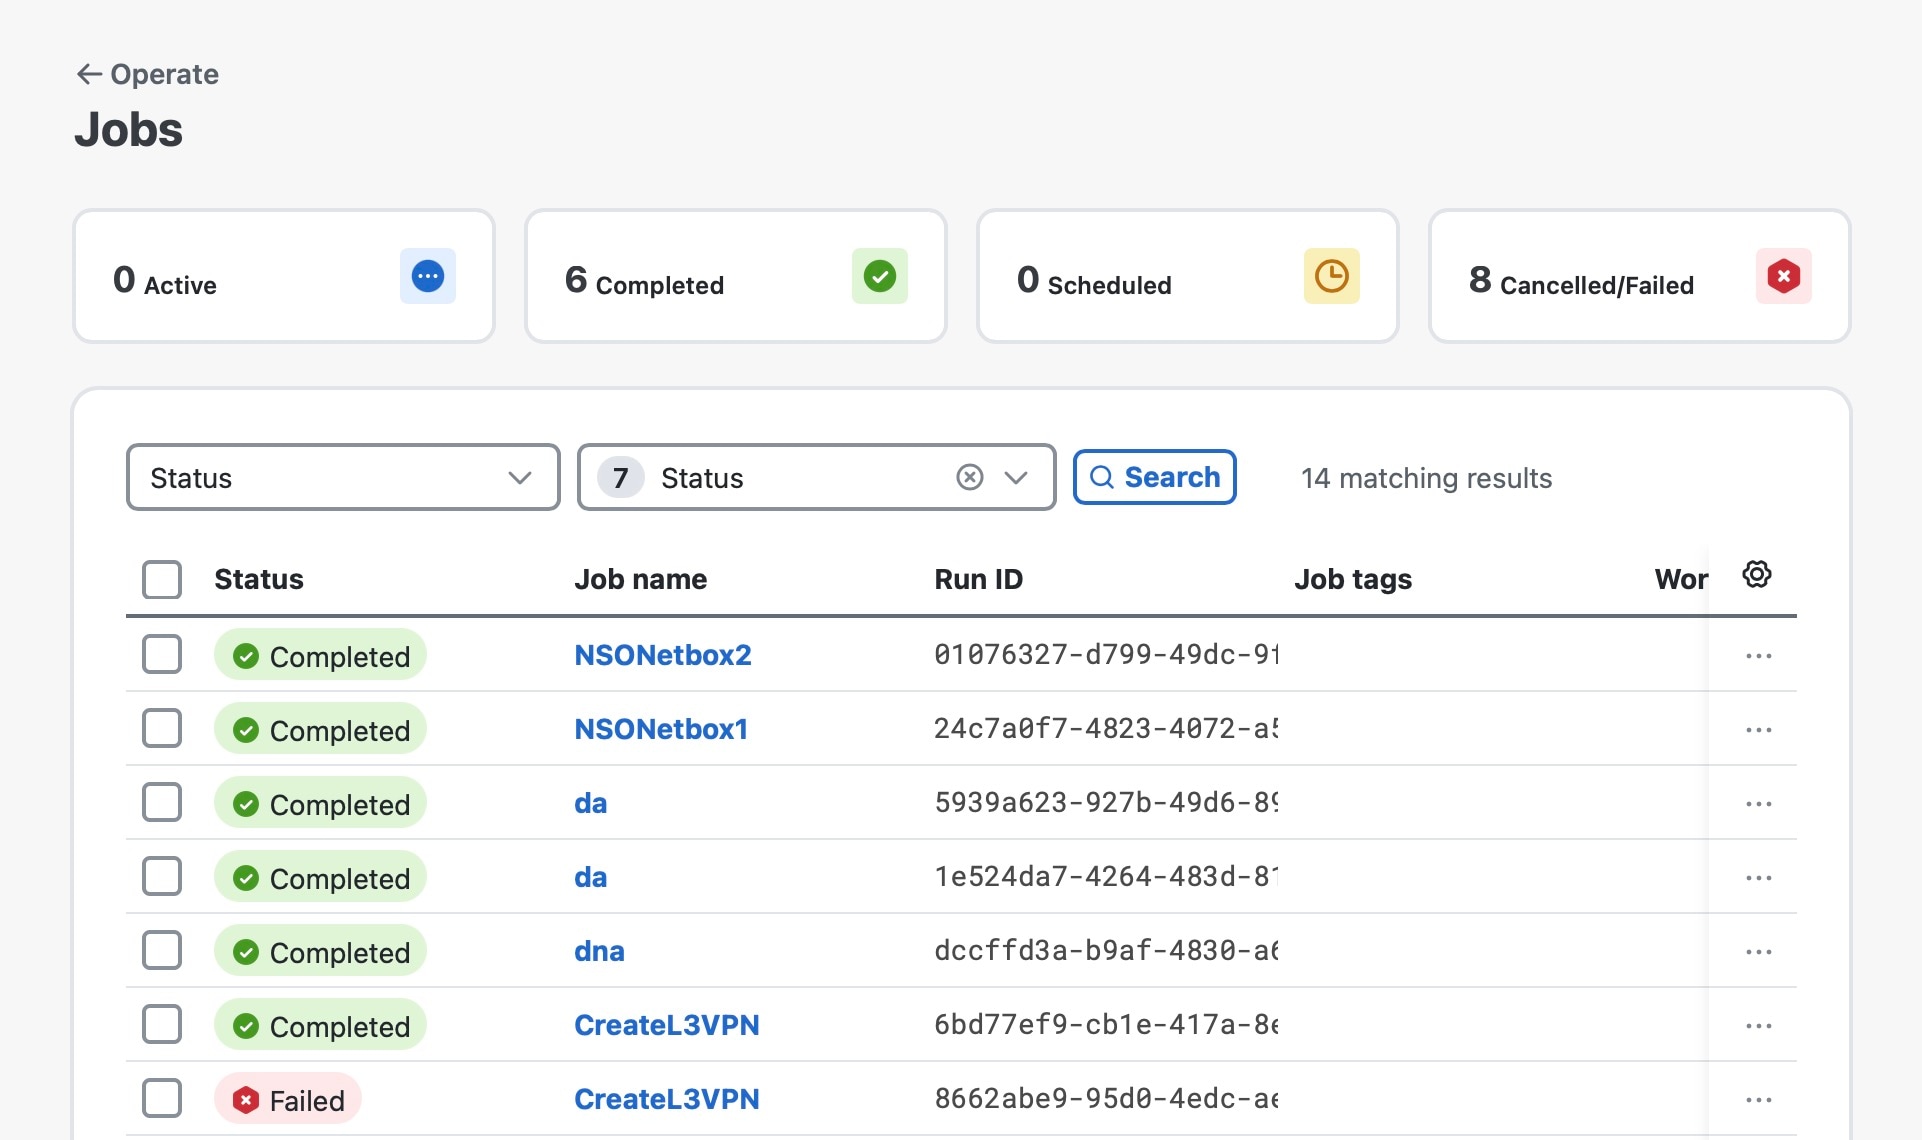
Task: Open the Completed CreateL3VPN job link
Action: [667, 1025]
